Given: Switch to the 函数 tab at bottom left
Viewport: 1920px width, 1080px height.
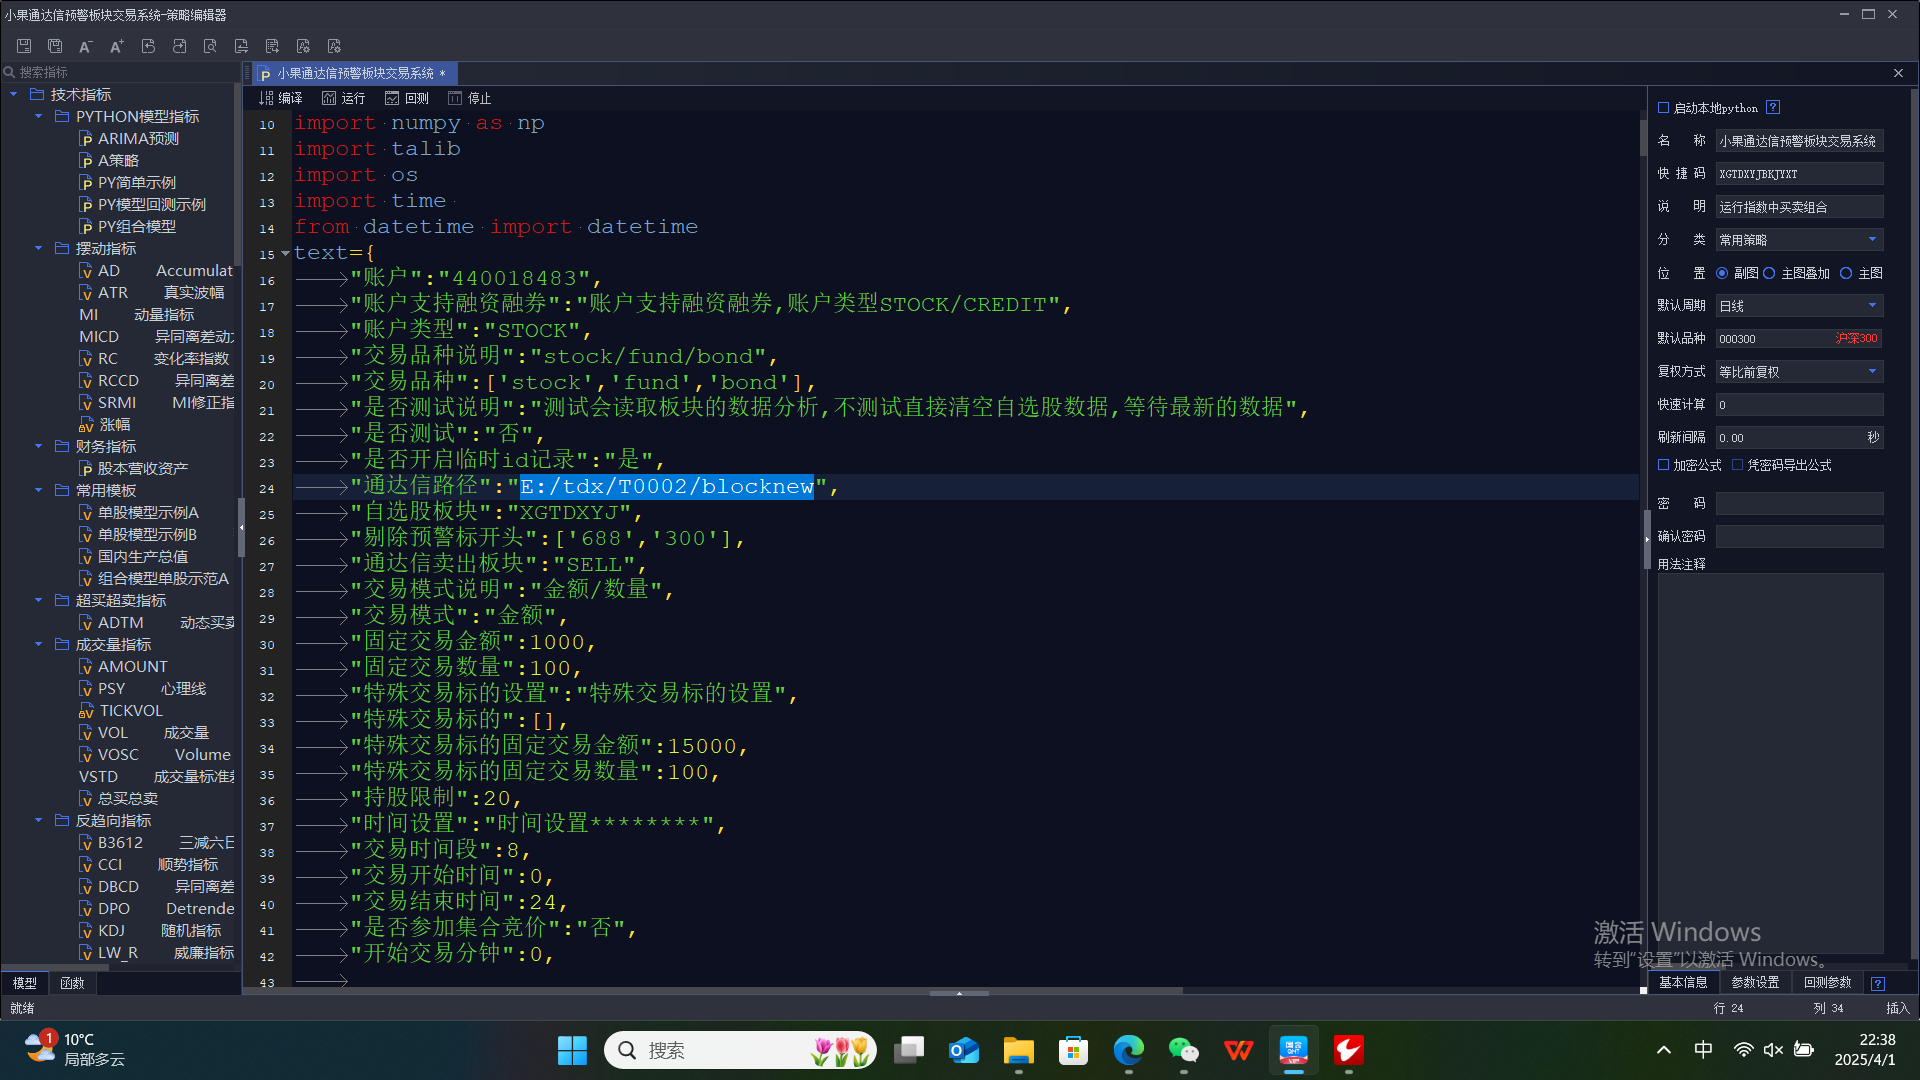Looking at the screenshot, I should tap(72, 983).
